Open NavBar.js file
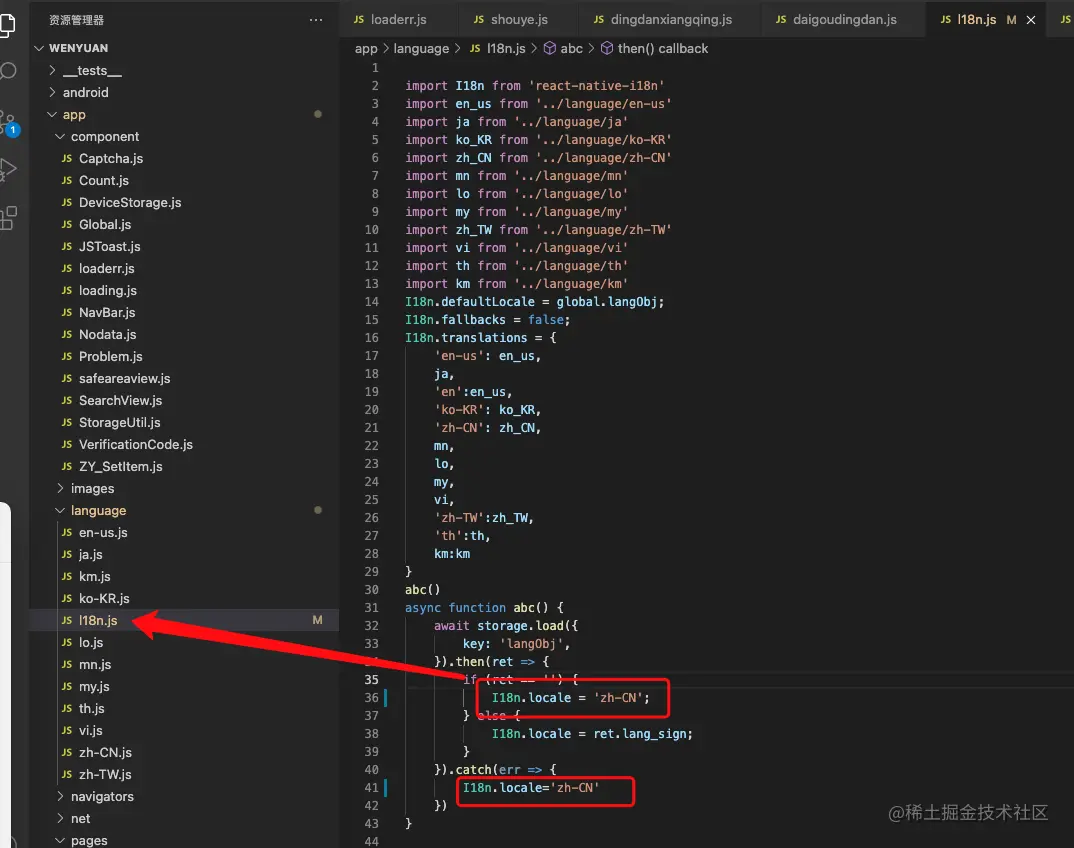The image size is (1074, 848). point(107,312)
